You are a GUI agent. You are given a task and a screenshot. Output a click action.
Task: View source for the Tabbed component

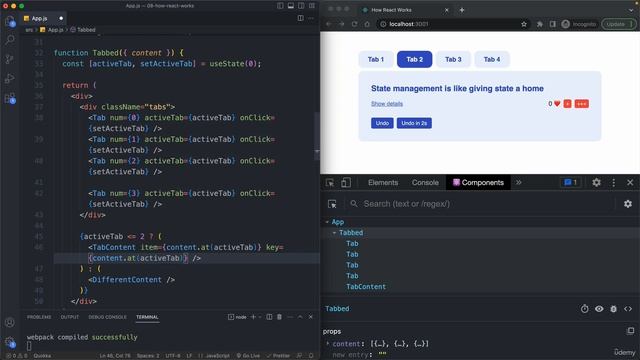(x=628, y=309)
